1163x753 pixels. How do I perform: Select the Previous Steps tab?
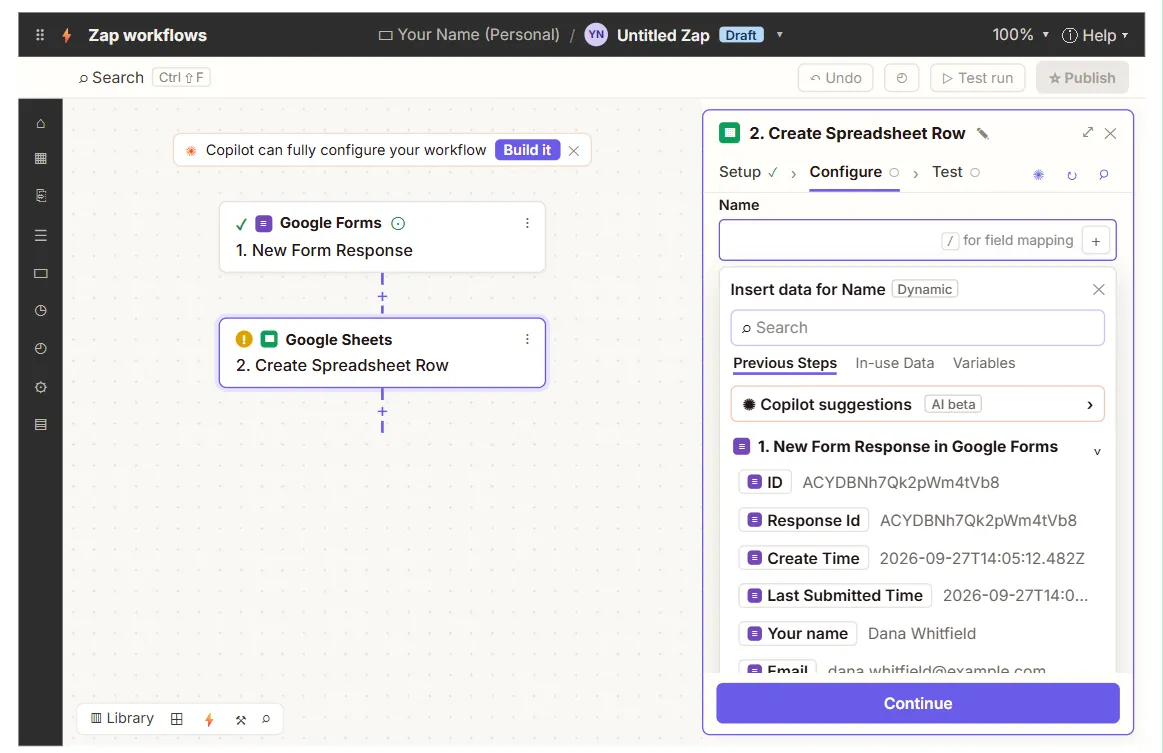785,363
